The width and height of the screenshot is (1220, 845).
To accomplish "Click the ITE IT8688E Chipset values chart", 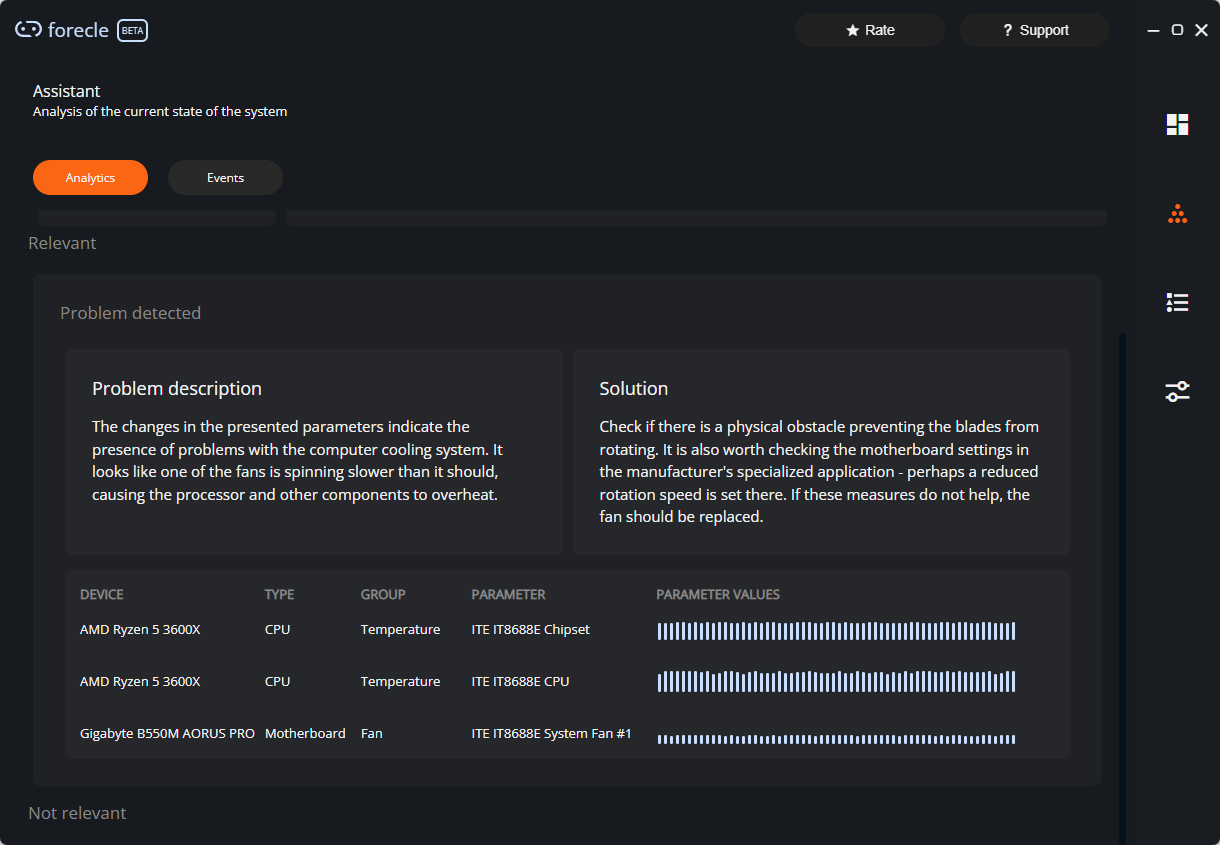I will (836, 631).
